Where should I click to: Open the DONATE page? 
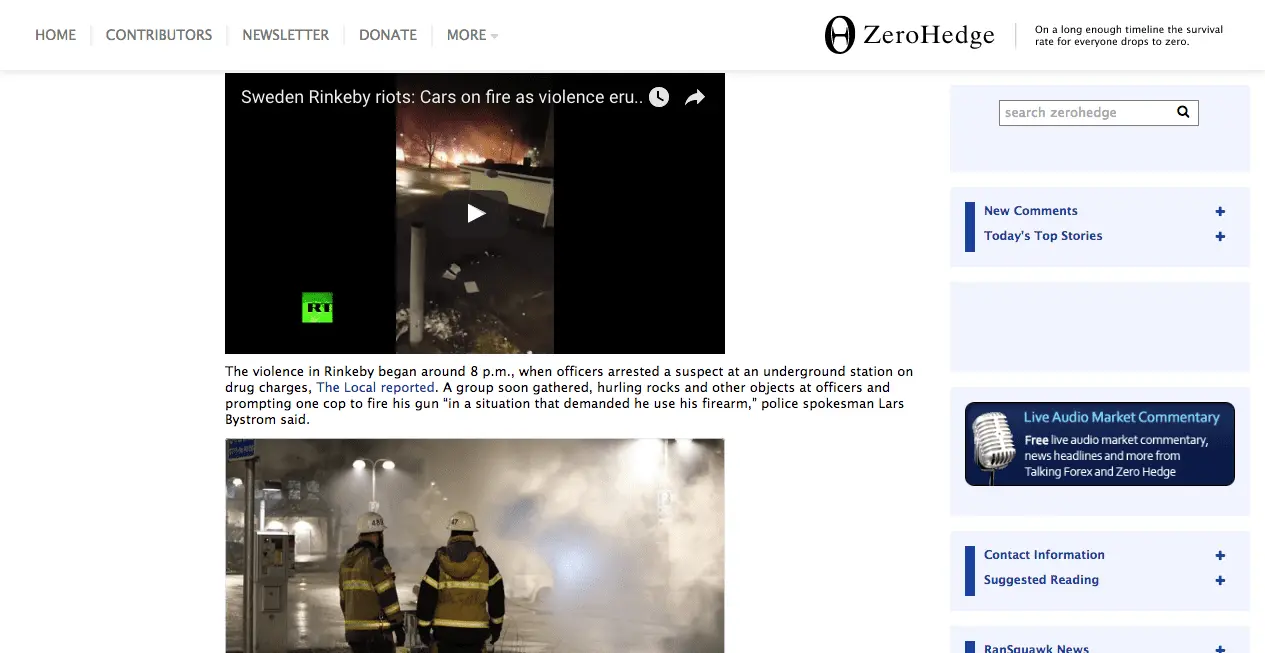(x=388, y=35)
